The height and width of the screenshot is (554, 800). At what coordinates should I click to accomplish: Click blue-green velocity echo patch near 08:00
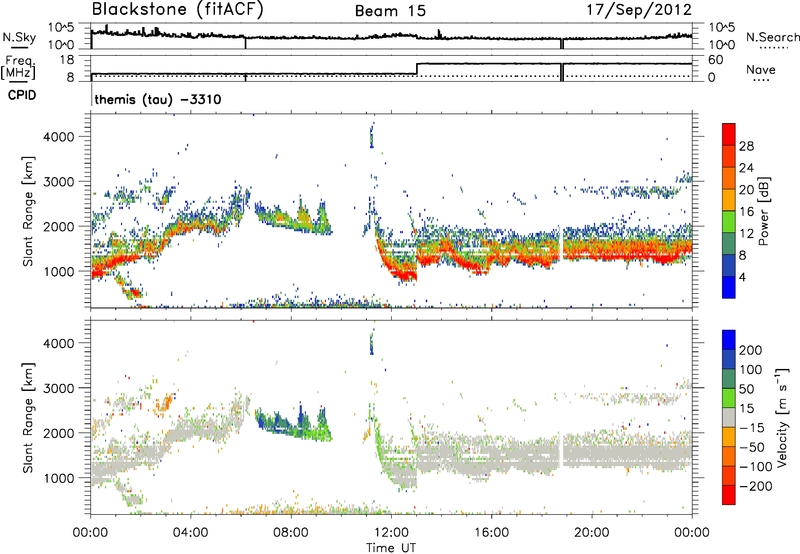pyautogui.click(x=293, y=424)
